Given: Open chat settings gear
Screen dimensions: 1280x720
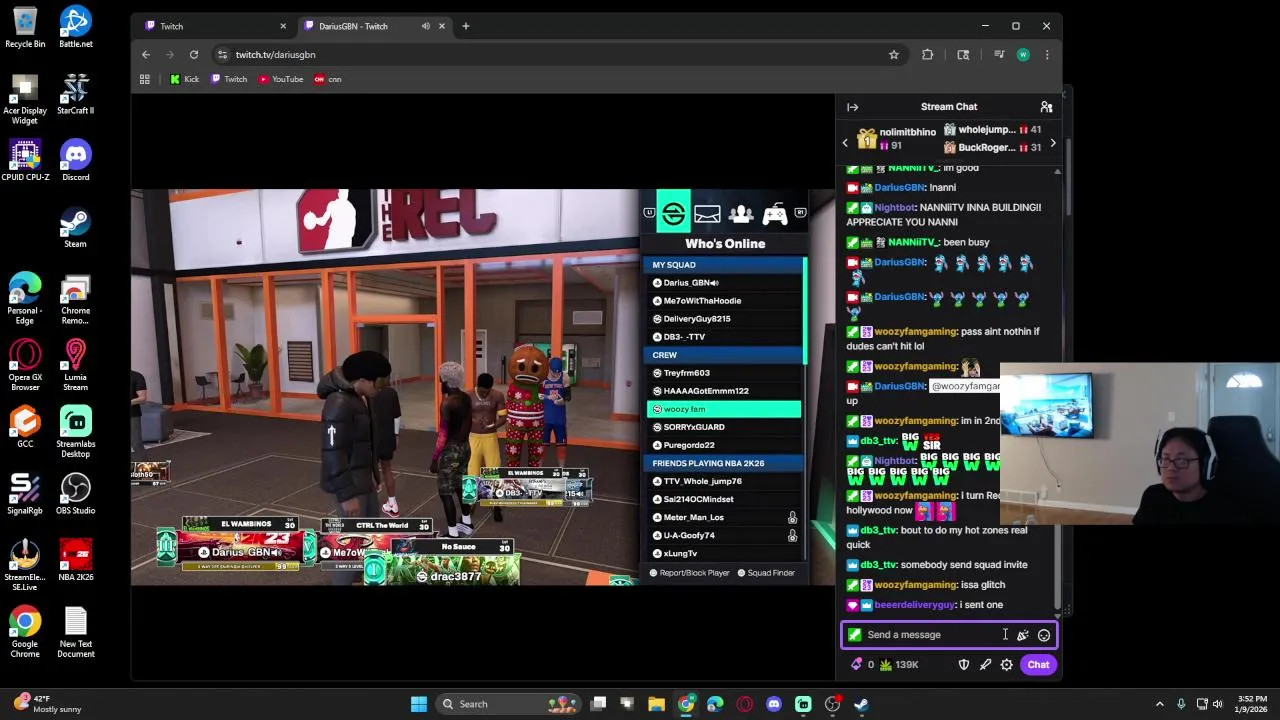Looking at the screenshot, I should (1007, 665).
